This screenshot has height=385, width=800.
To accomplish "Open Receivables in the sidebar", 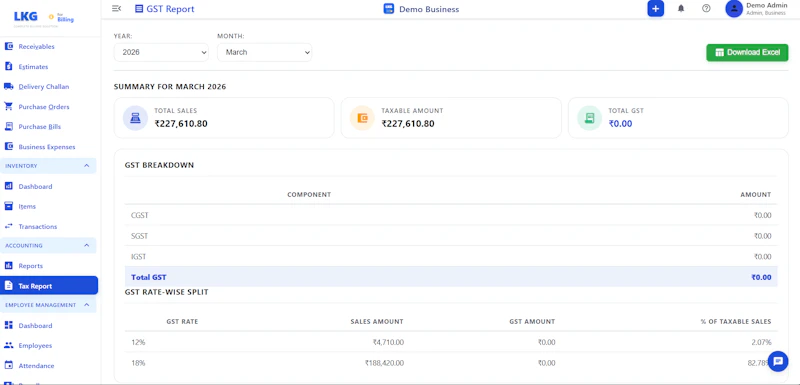I will click(x=36, y=46).
